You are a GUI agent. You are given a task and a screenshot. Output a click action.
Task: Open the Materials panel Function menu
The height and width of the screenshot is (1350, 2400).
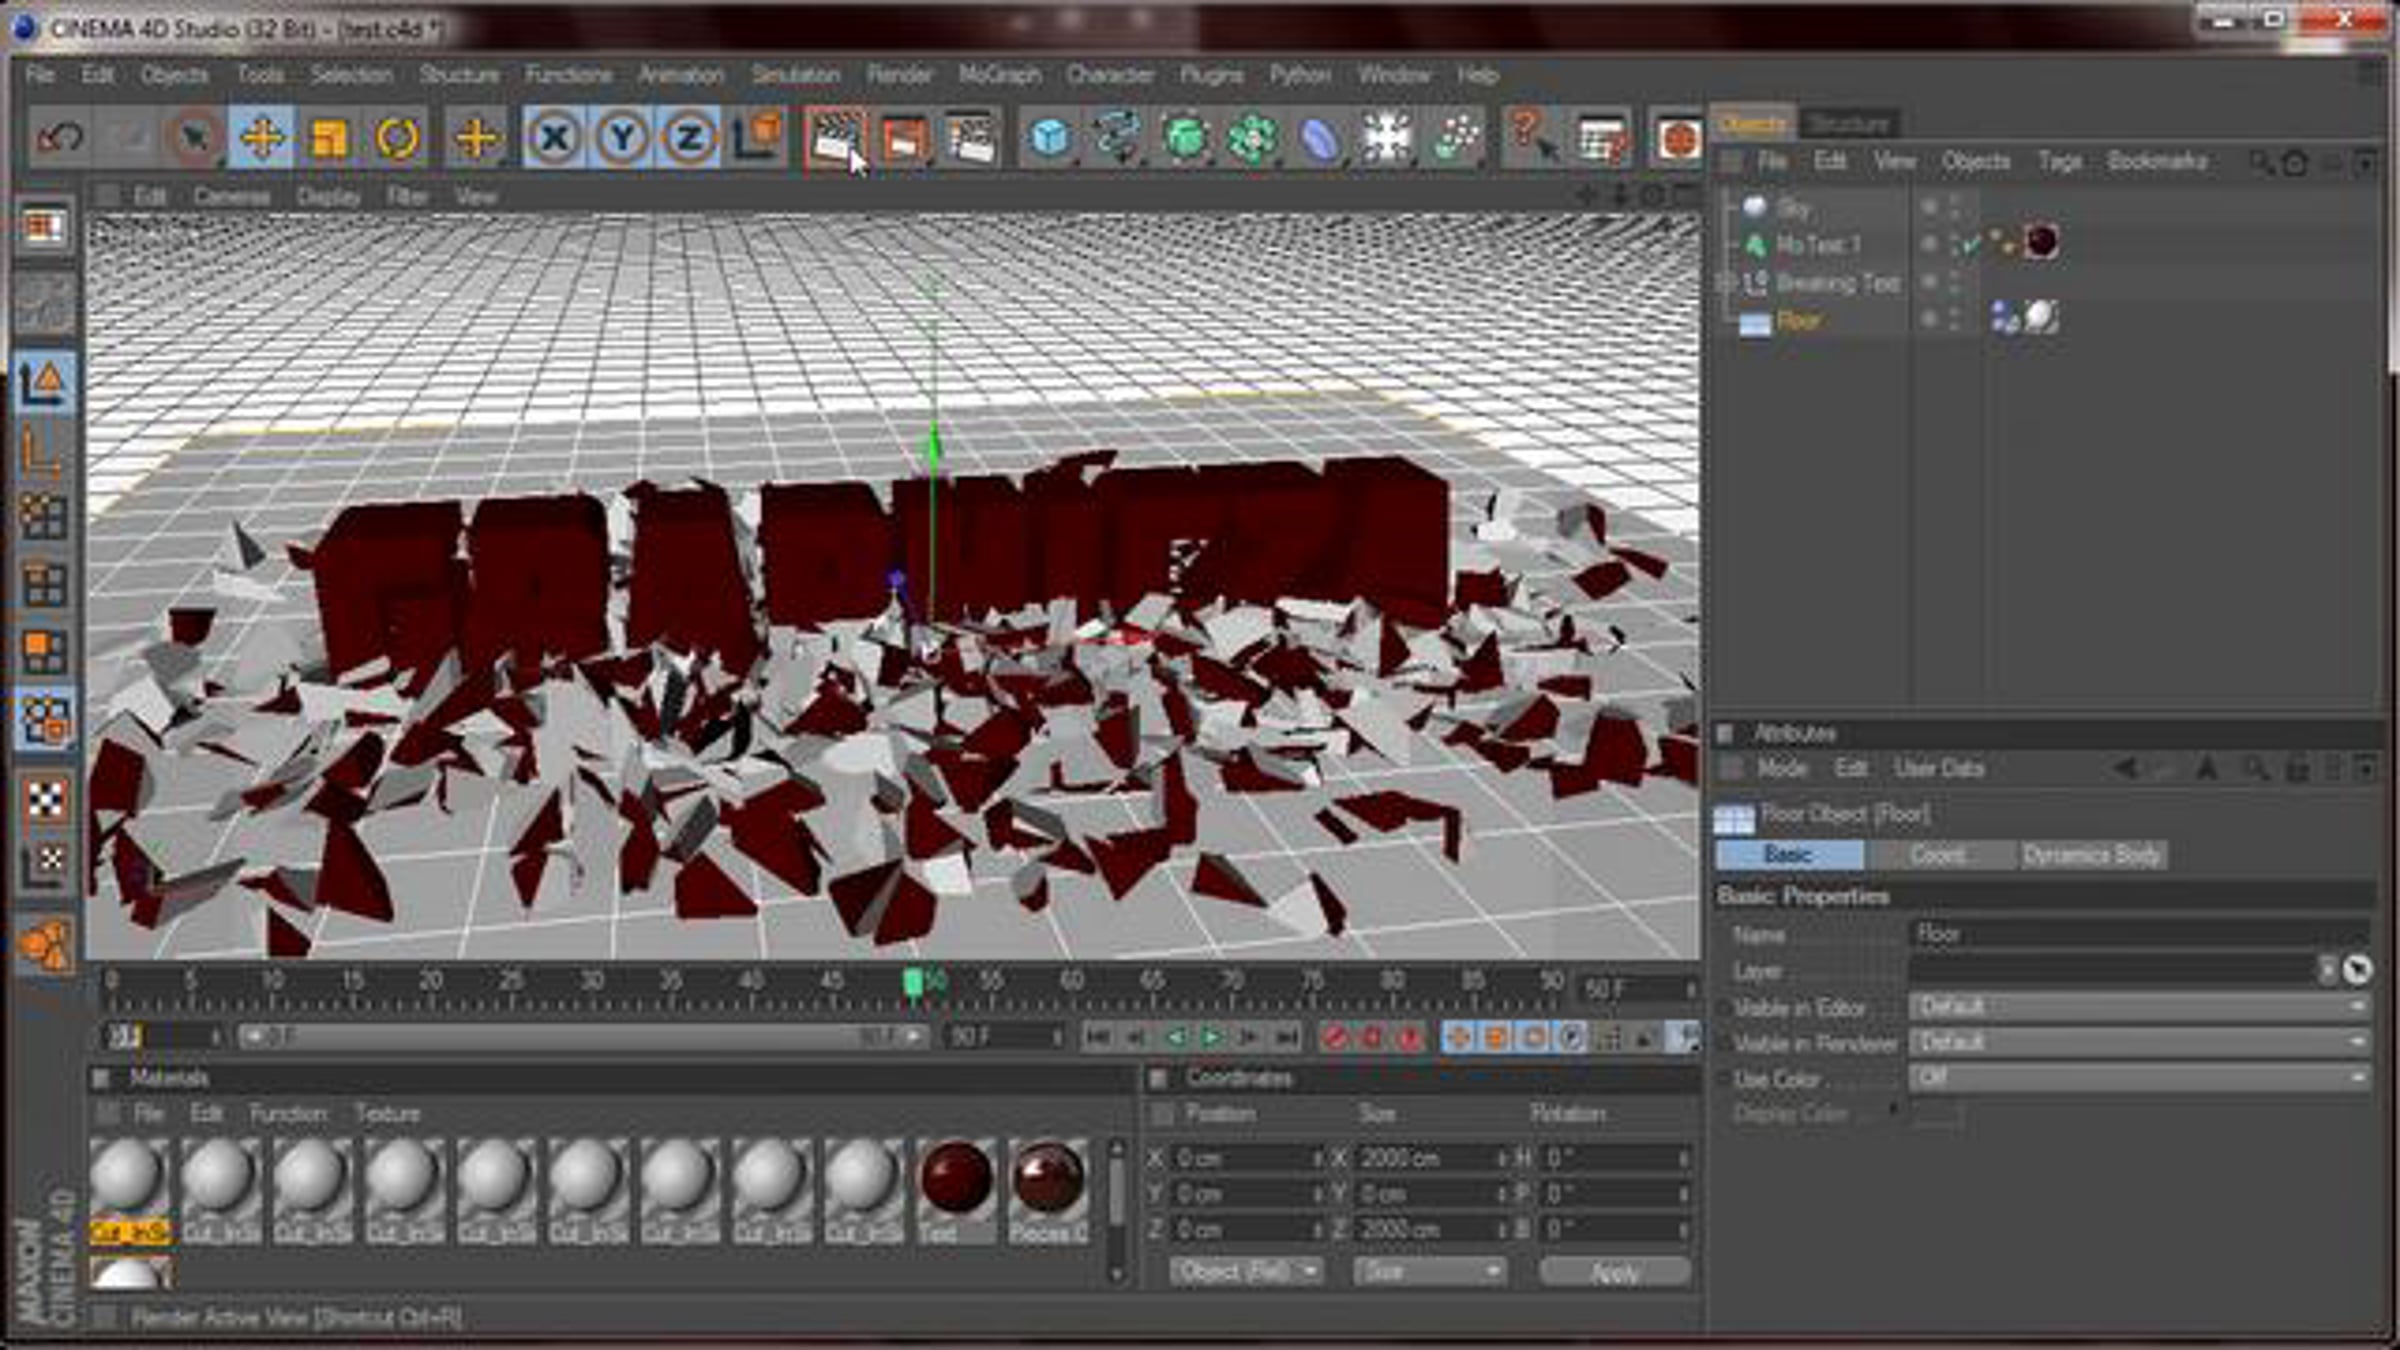(x=288, y=1114)
